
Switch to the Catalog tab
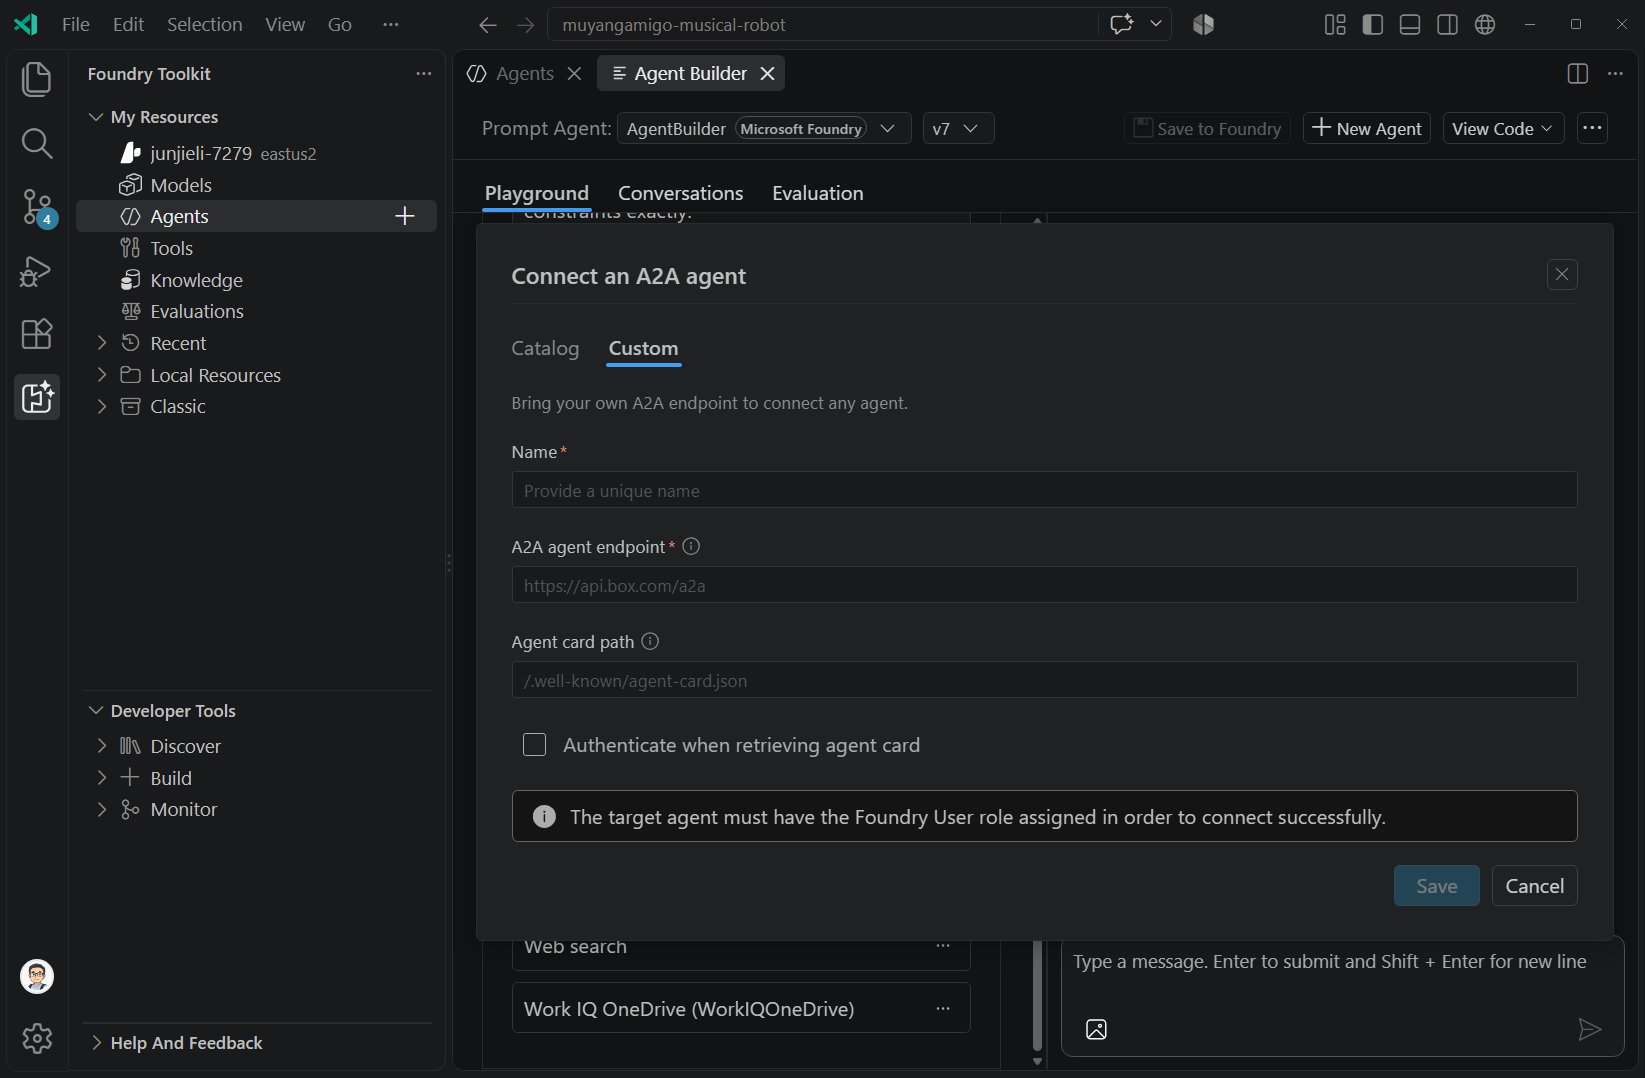point(545,348)
